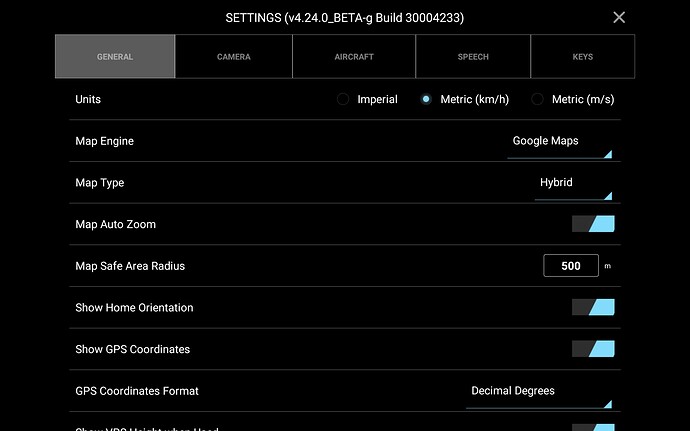The height and width of the screenshot is (431, 690).
Task: Select the KEYS tab
Action: pyautogui.click(x=583, y=56)
